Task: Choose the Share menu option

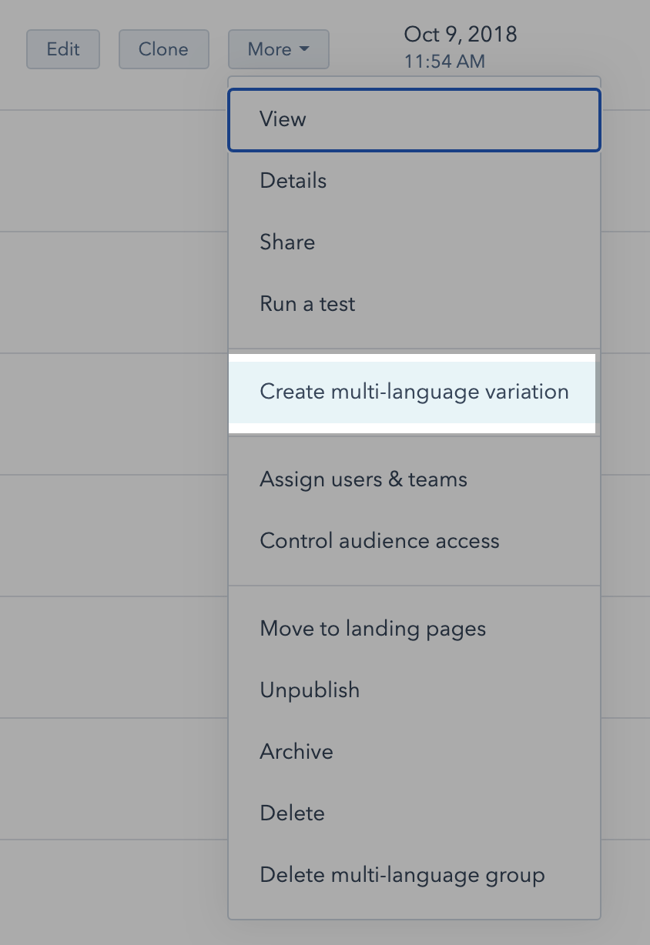Action: [x=414, y=242]
